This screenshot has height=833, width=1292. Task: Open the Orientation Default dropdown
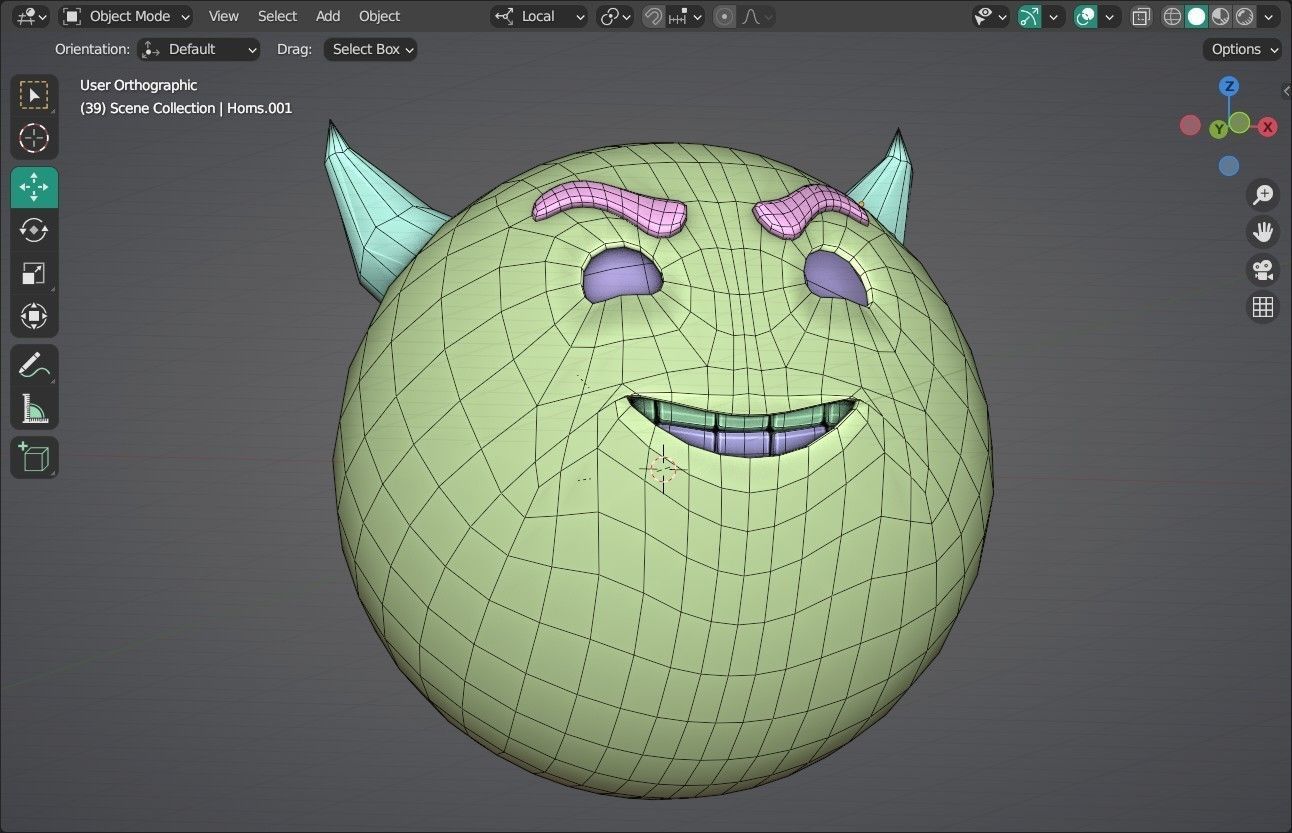[x=198, y=49]
